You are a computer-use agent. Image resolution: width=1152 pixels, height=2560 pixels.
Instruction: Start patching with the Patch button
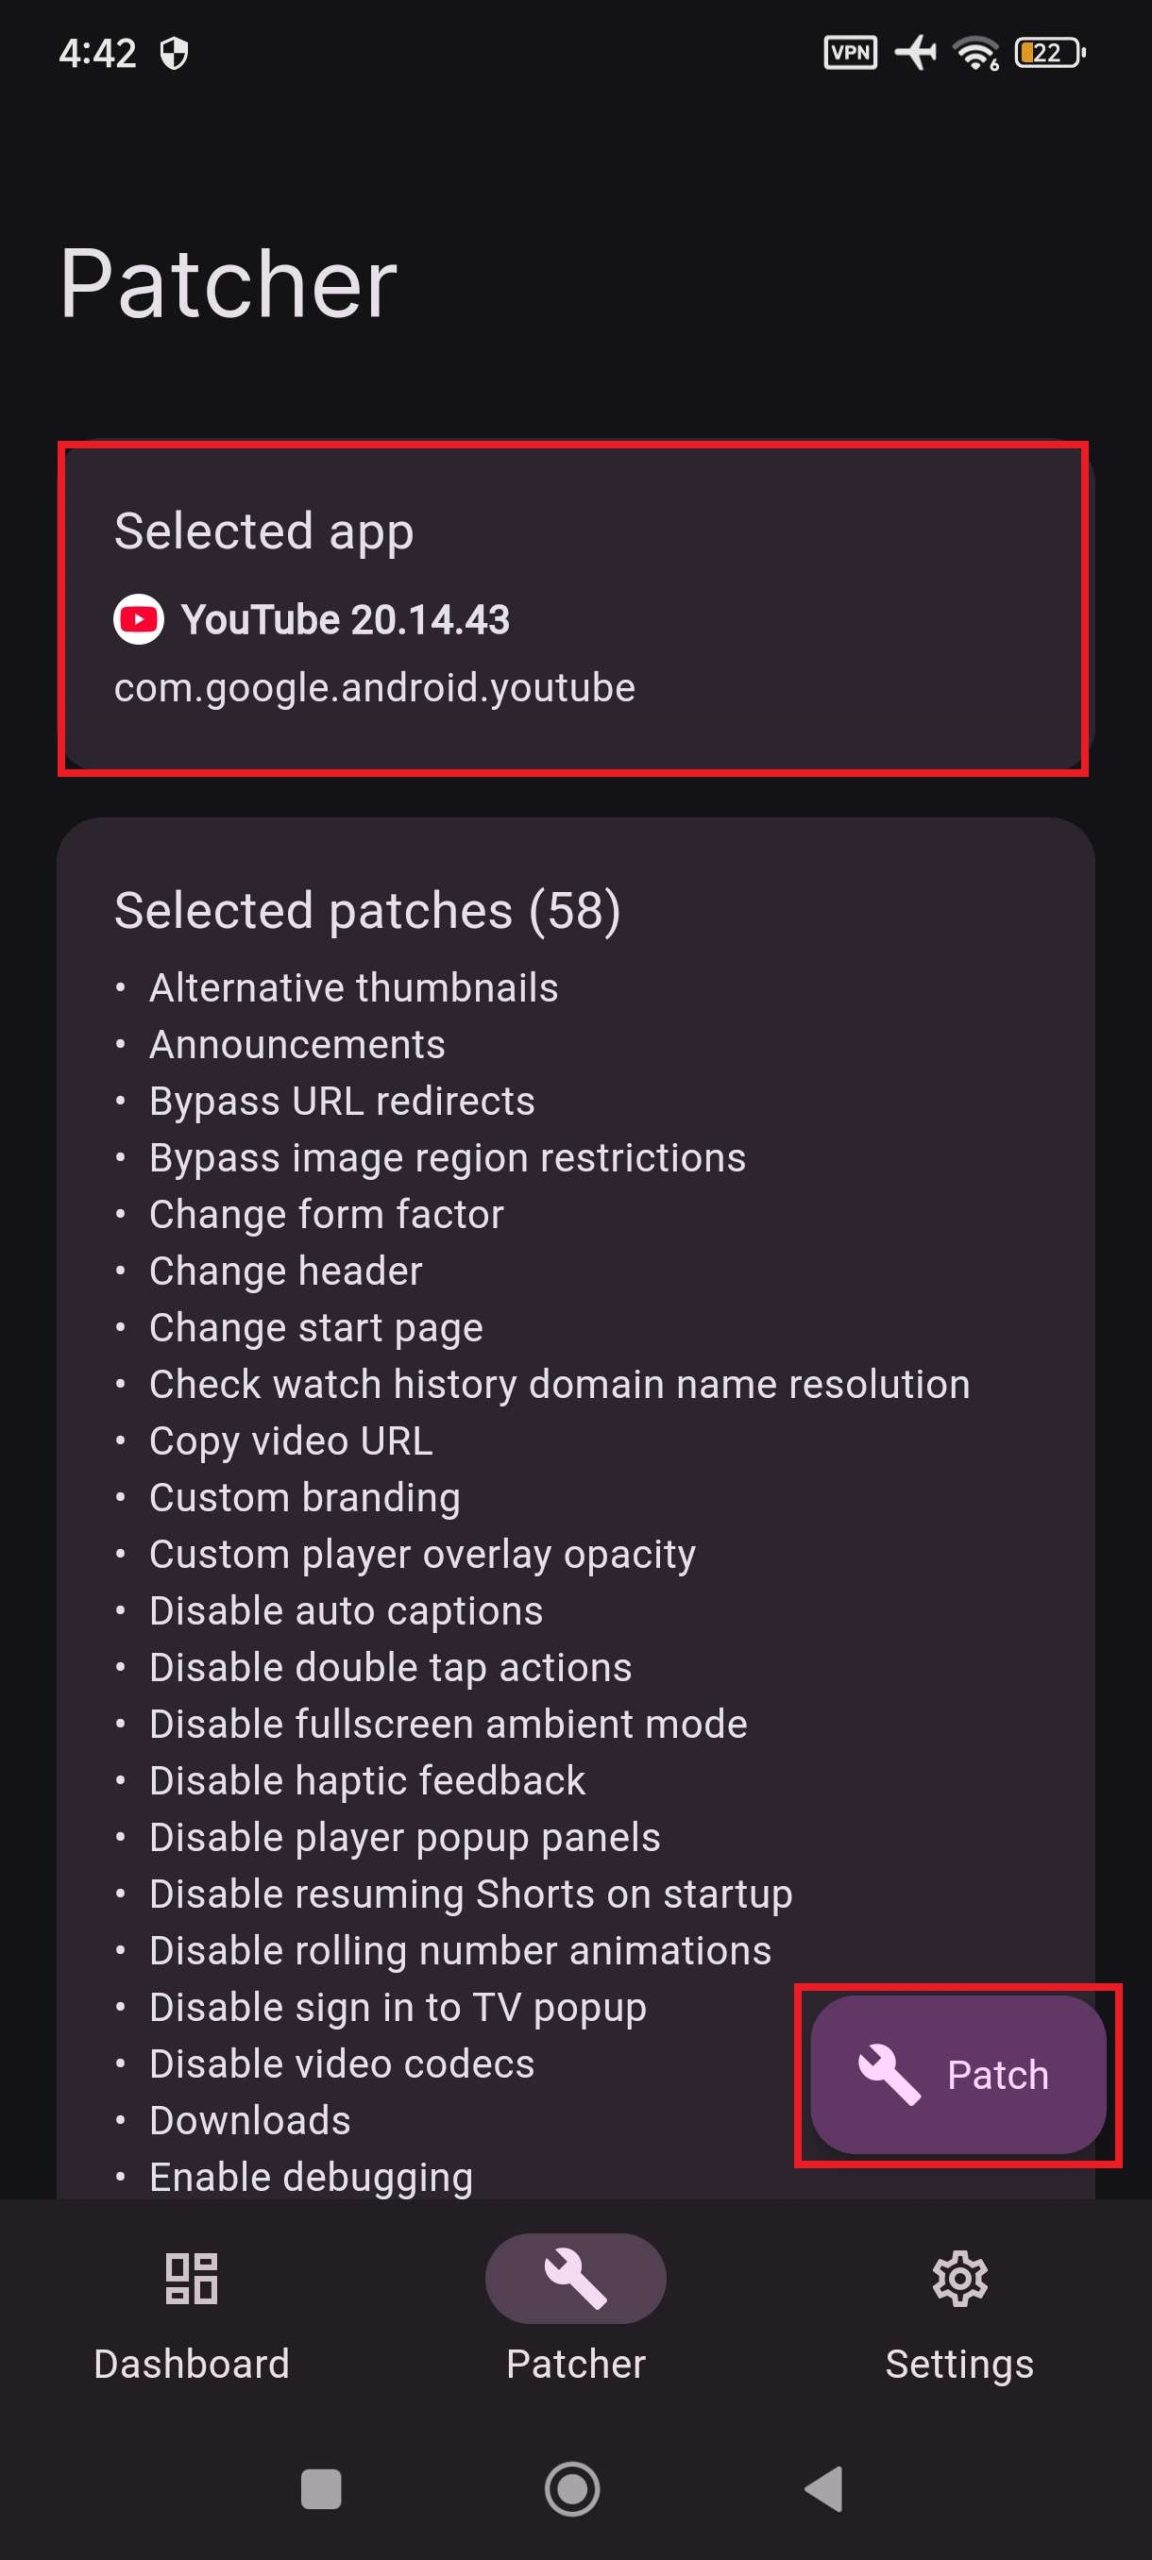pyautogui.click(x=957, y=2074)
